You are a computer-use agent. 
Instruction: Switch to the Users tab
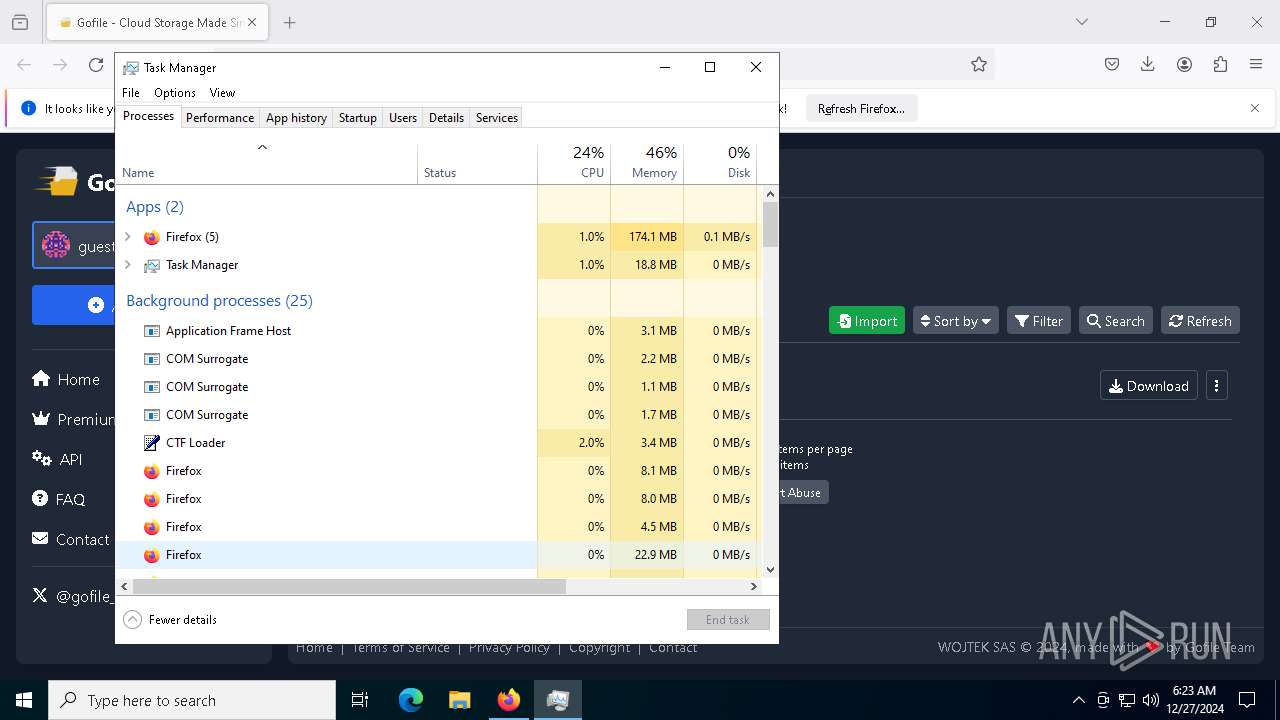pos(403,118)
